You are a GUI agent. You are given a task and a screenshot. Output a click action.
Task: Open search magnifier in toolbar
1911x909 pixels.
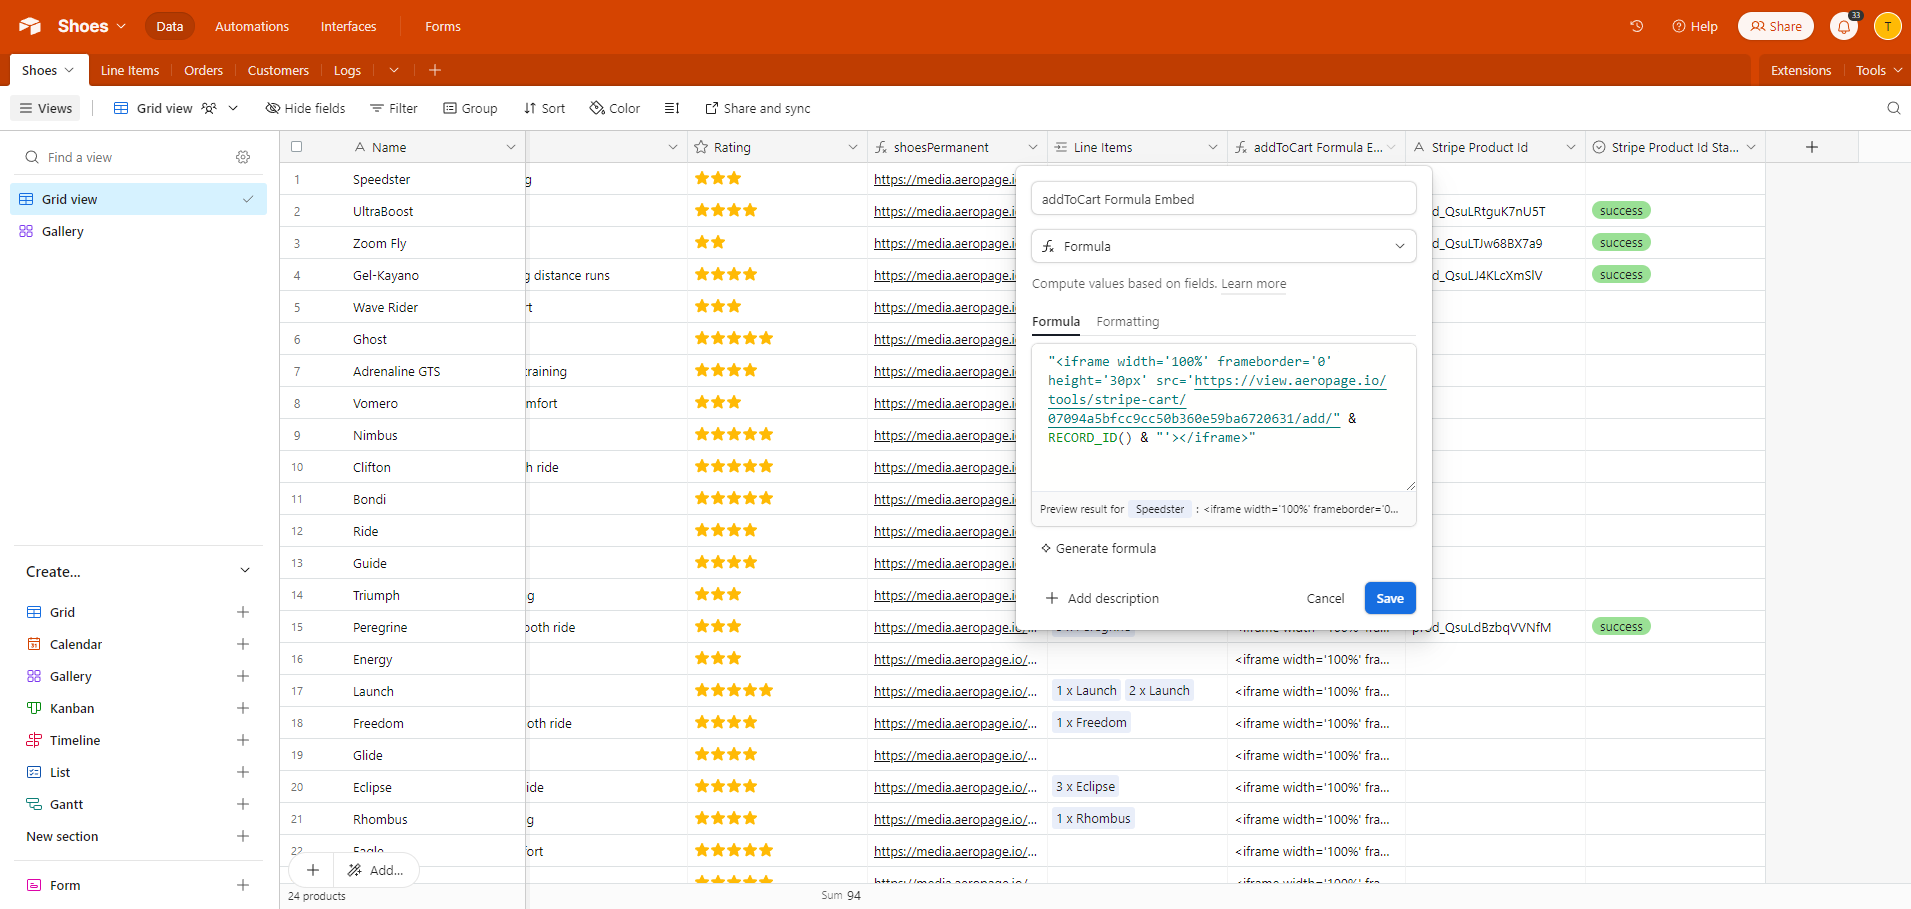(1893, 108)
